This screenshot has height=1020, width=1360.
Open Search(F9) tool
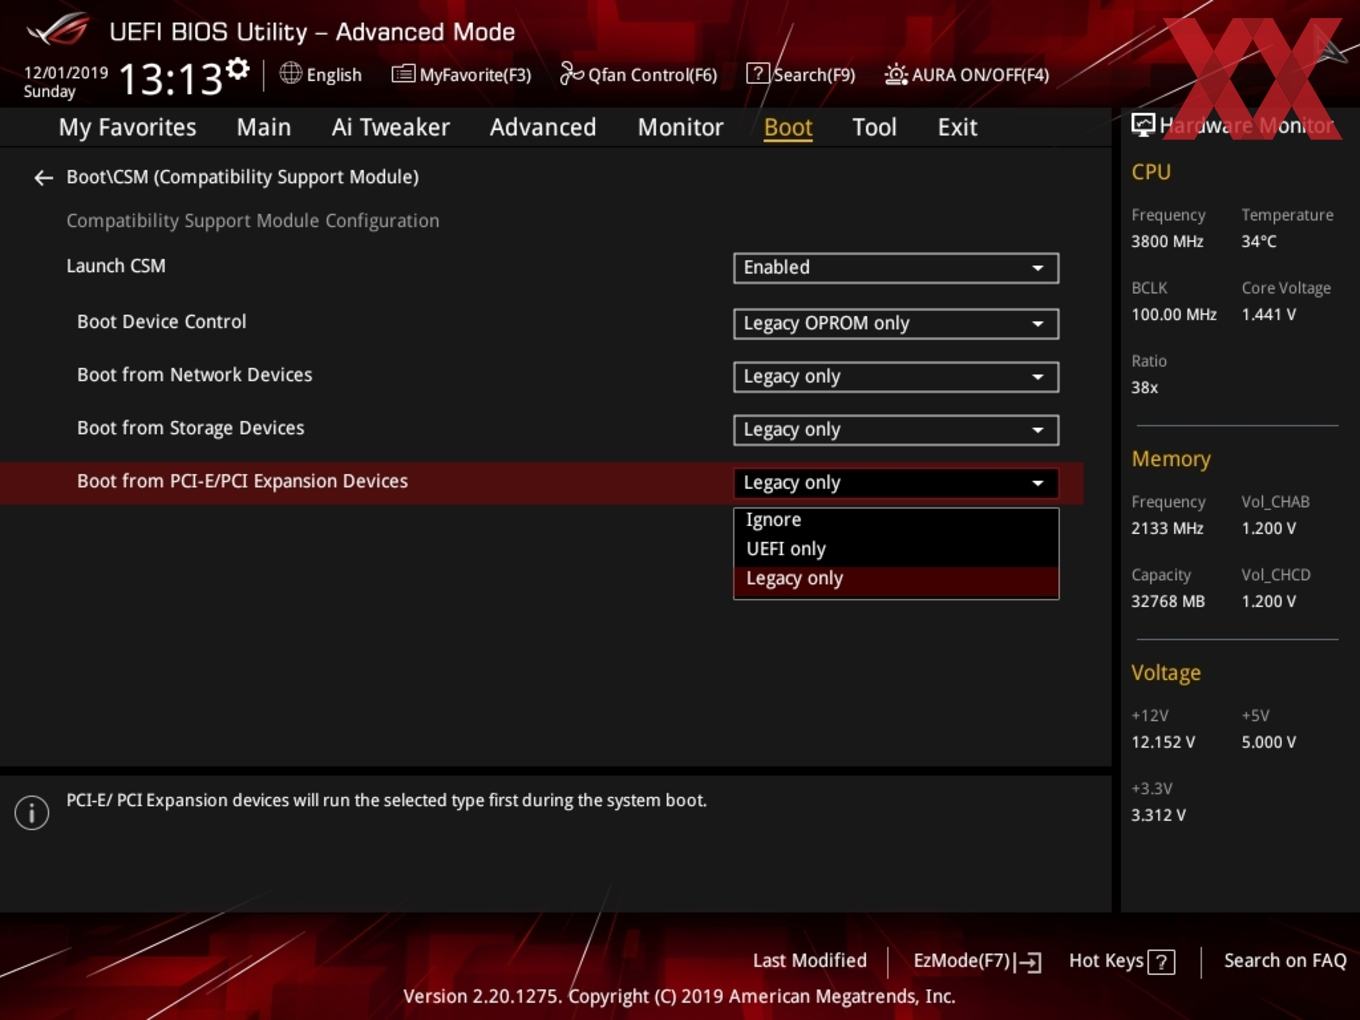pos(801,74)
